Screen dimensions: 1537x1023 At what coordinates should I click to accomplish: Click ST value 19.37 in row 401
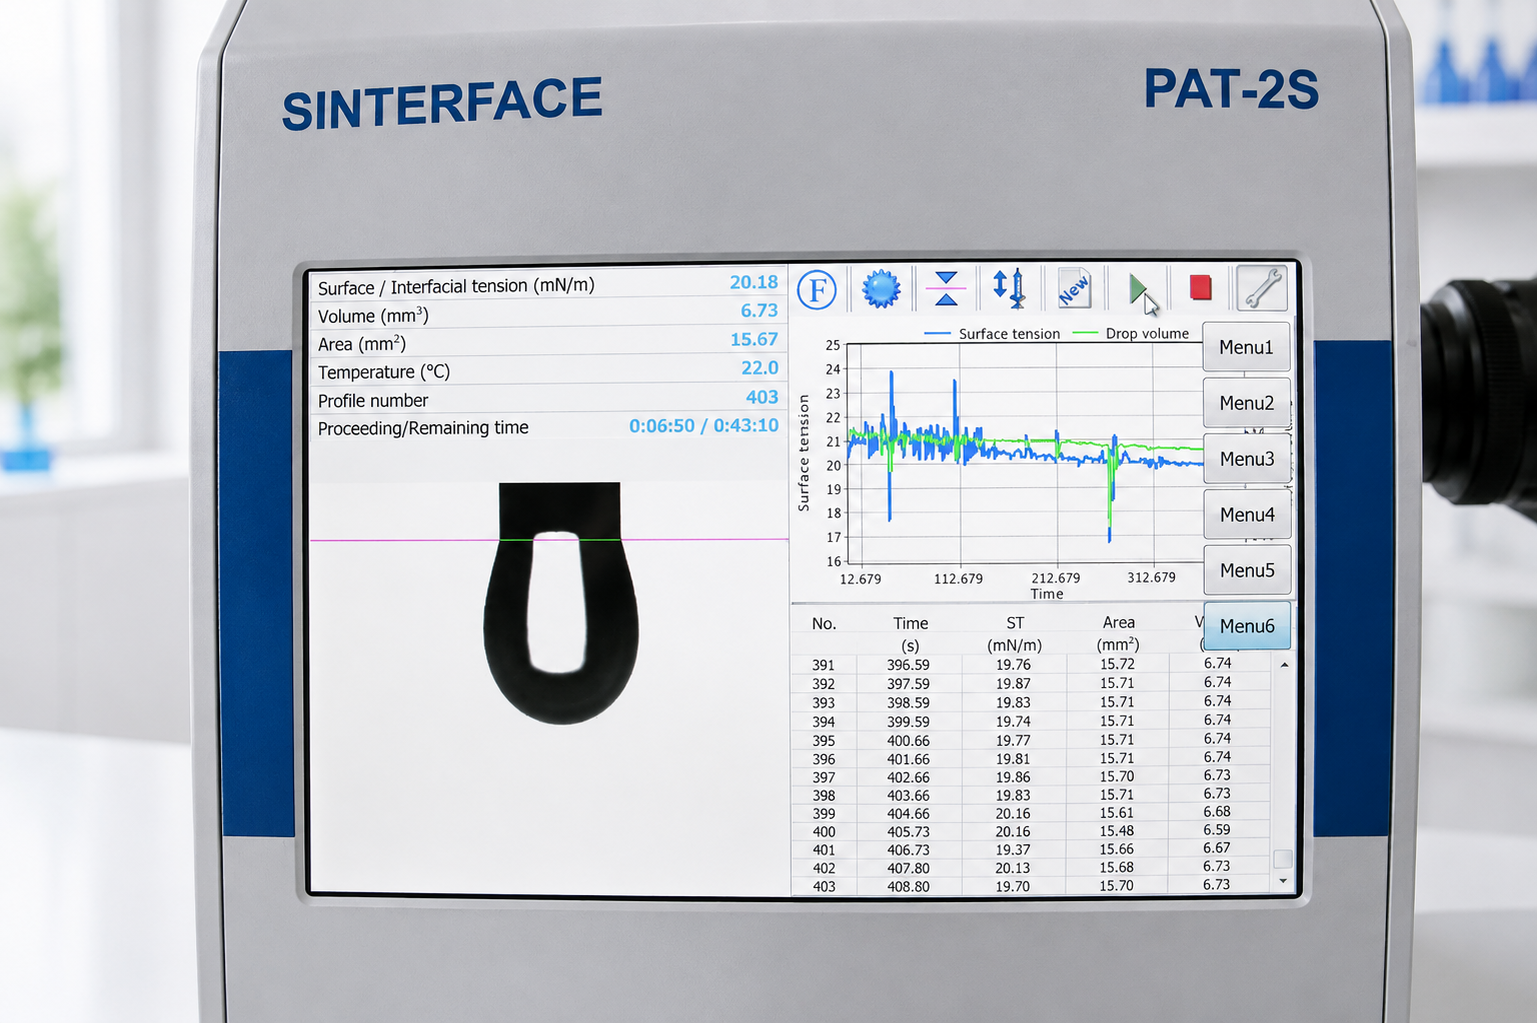(1013, 850)
